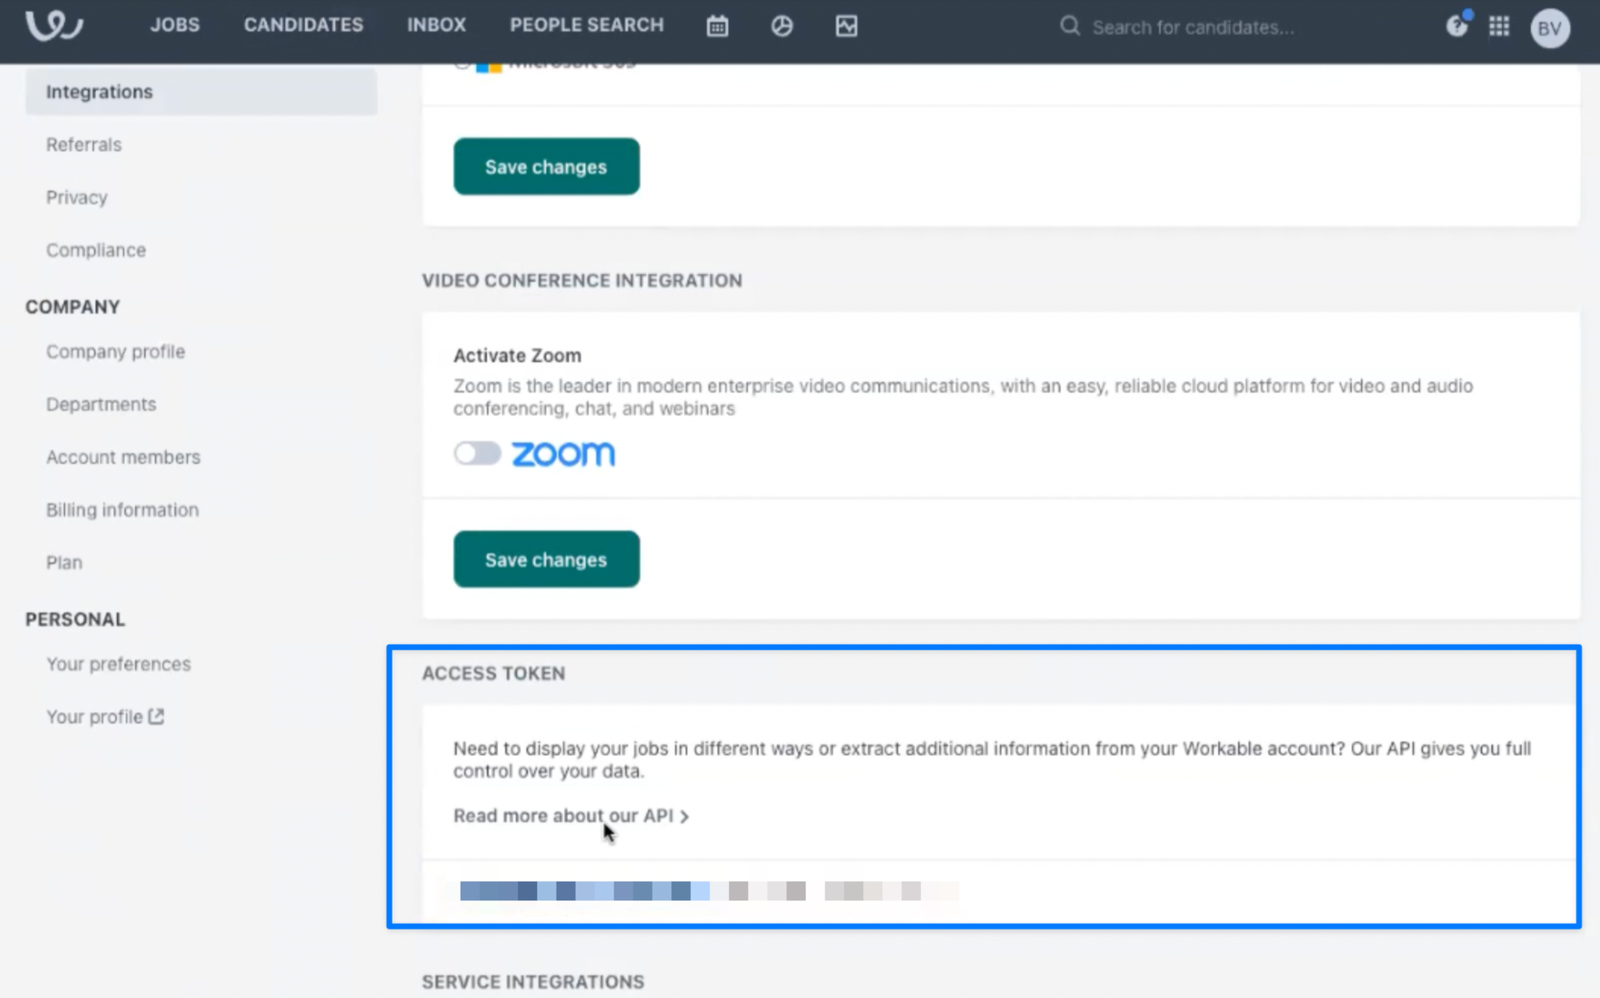Open the BV user avatar menu
This screenshot has height=998, width=1600.
point(1550,28)
